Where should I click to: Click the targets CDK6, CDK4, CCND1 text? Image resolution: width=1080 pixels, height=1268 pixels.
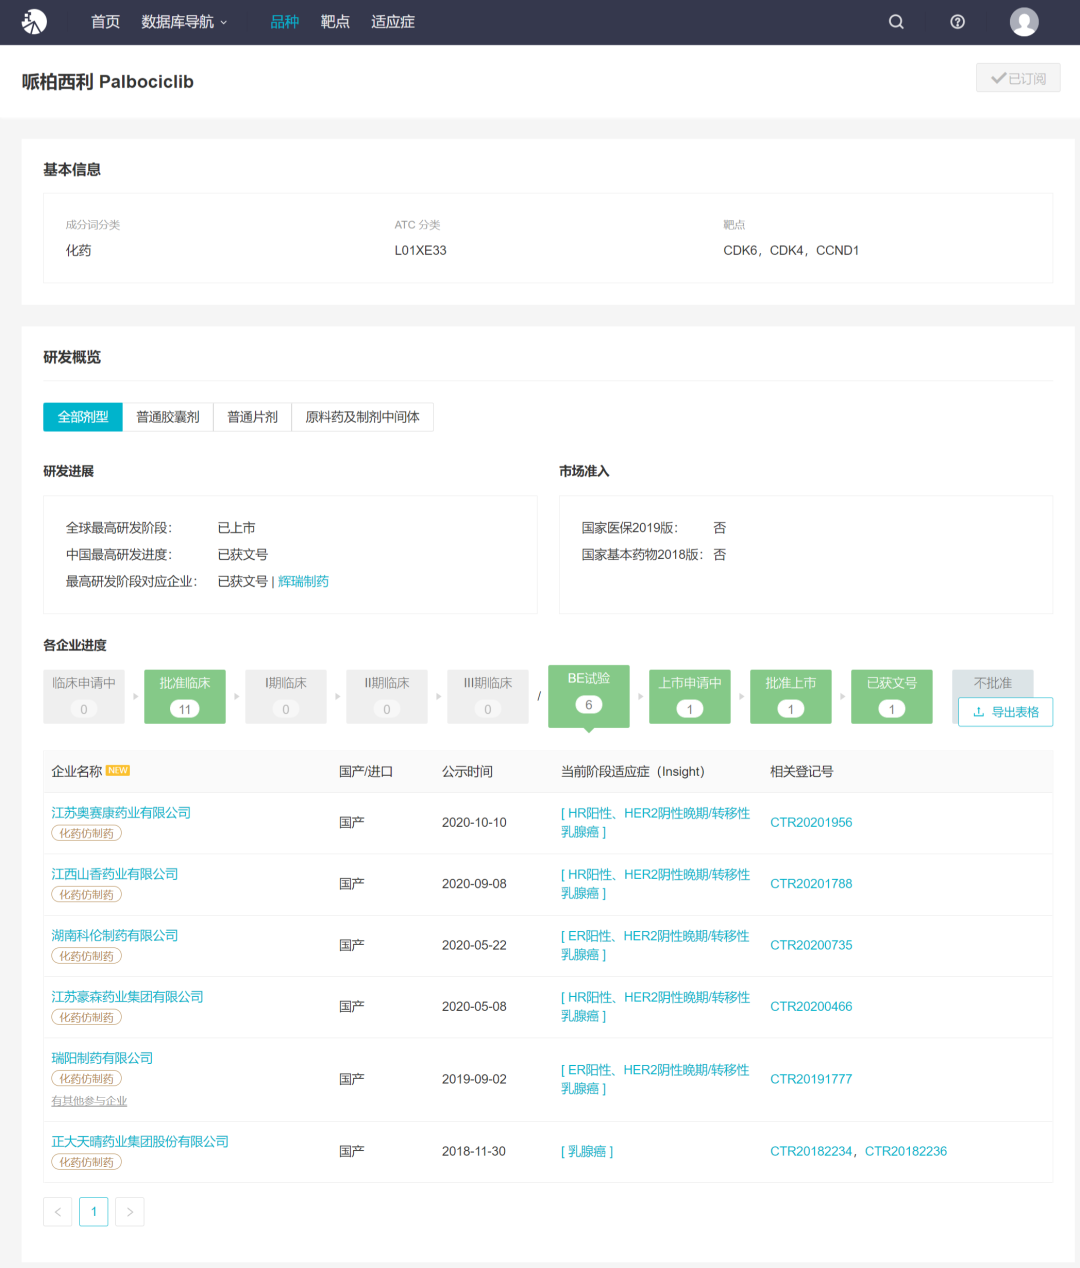click(791, 250)
